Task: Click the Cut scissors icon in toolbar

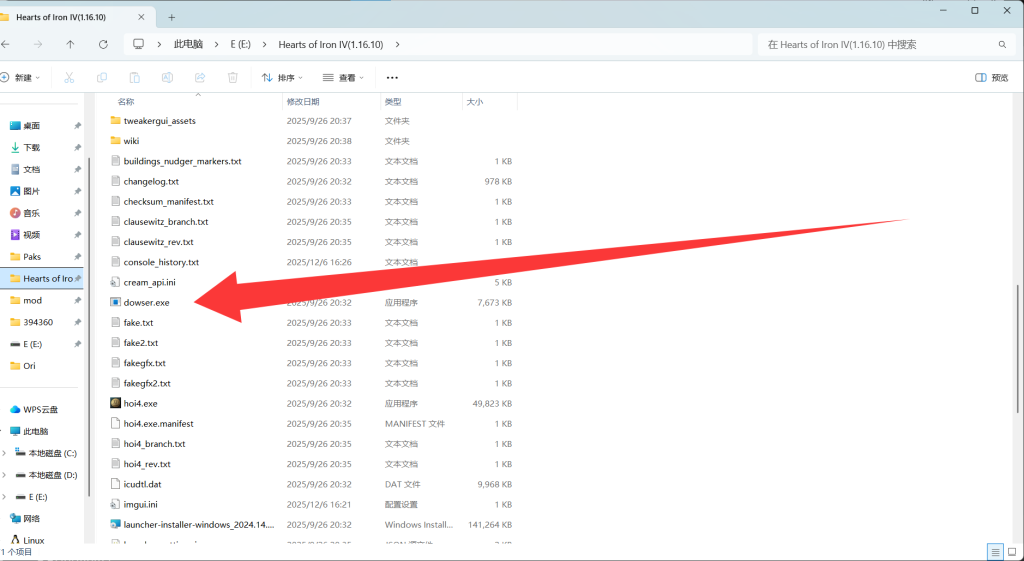Action: click(69, 77)
